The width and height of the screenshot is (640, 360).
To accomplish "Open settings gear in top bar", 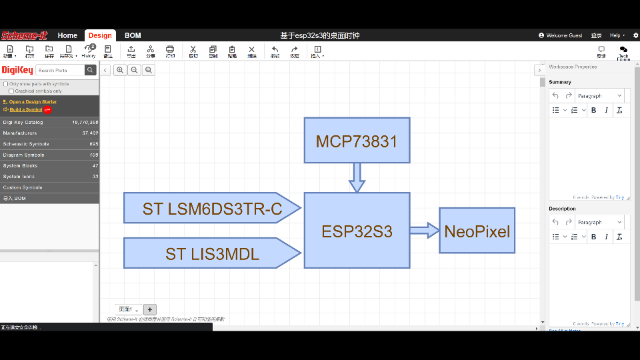I will point(636,36).
